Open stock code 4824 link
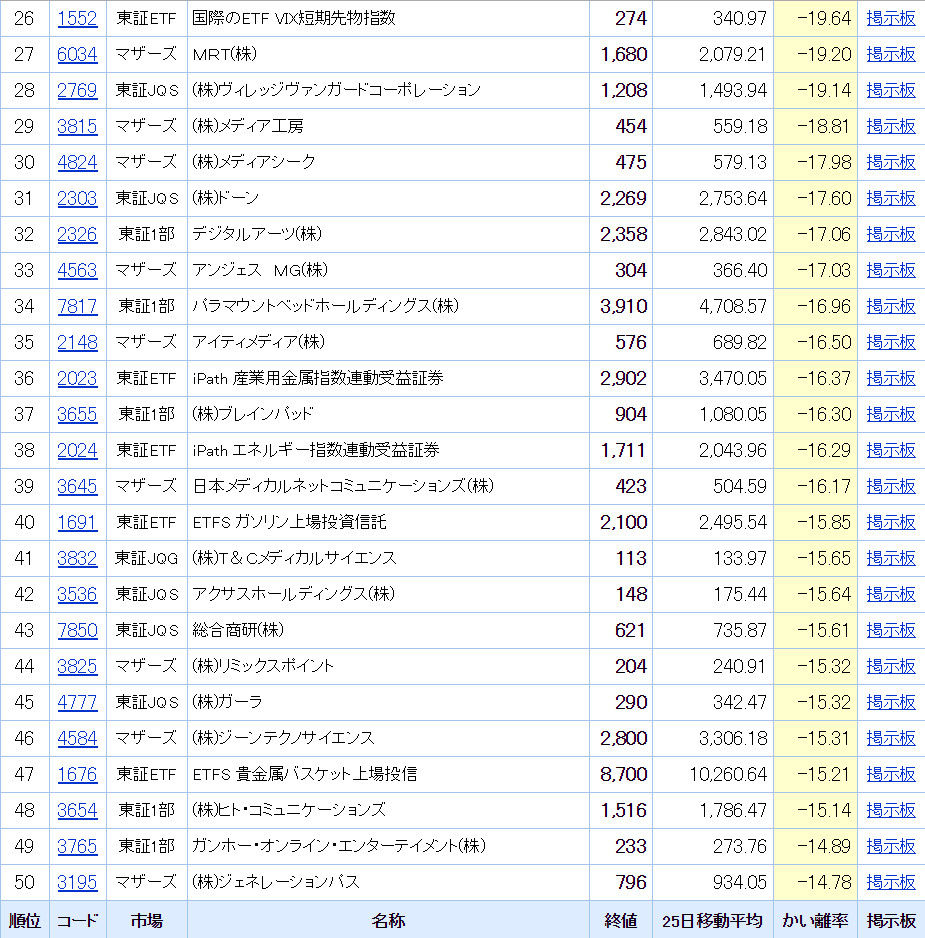Image resolution: width=925 pixels, height=938 pixels. [x=77, y=162]
